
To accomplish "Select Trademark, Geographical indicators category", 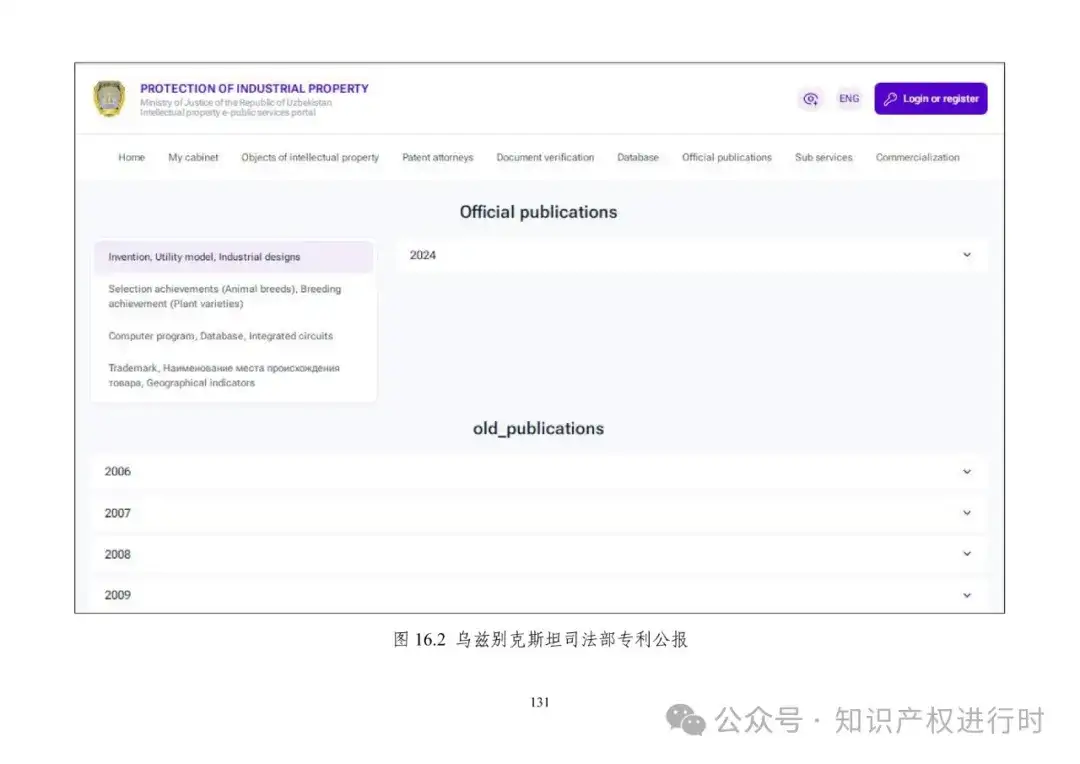I will [233, 375].
